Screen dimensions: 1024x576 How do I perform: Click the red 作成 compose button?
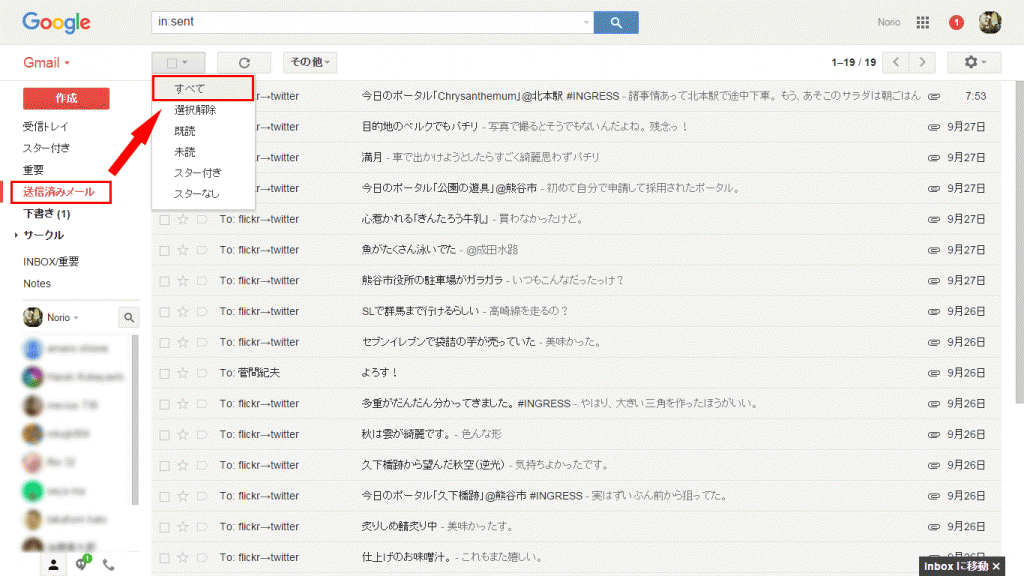(66, 98)
